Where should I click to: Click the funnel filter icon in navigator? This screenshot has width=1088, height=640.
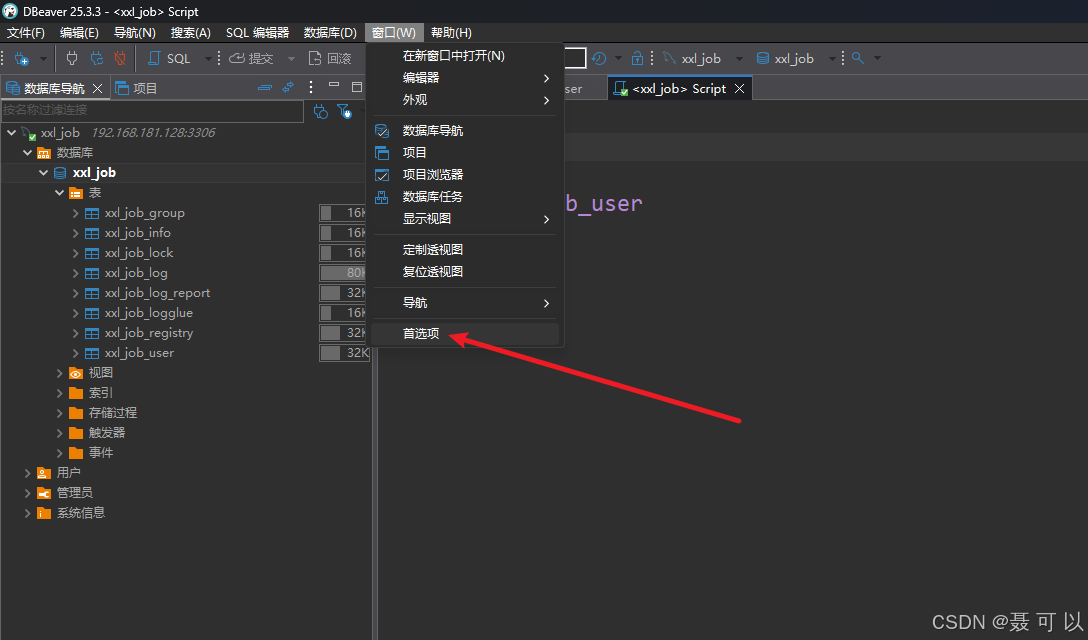(x=344, y=111)
